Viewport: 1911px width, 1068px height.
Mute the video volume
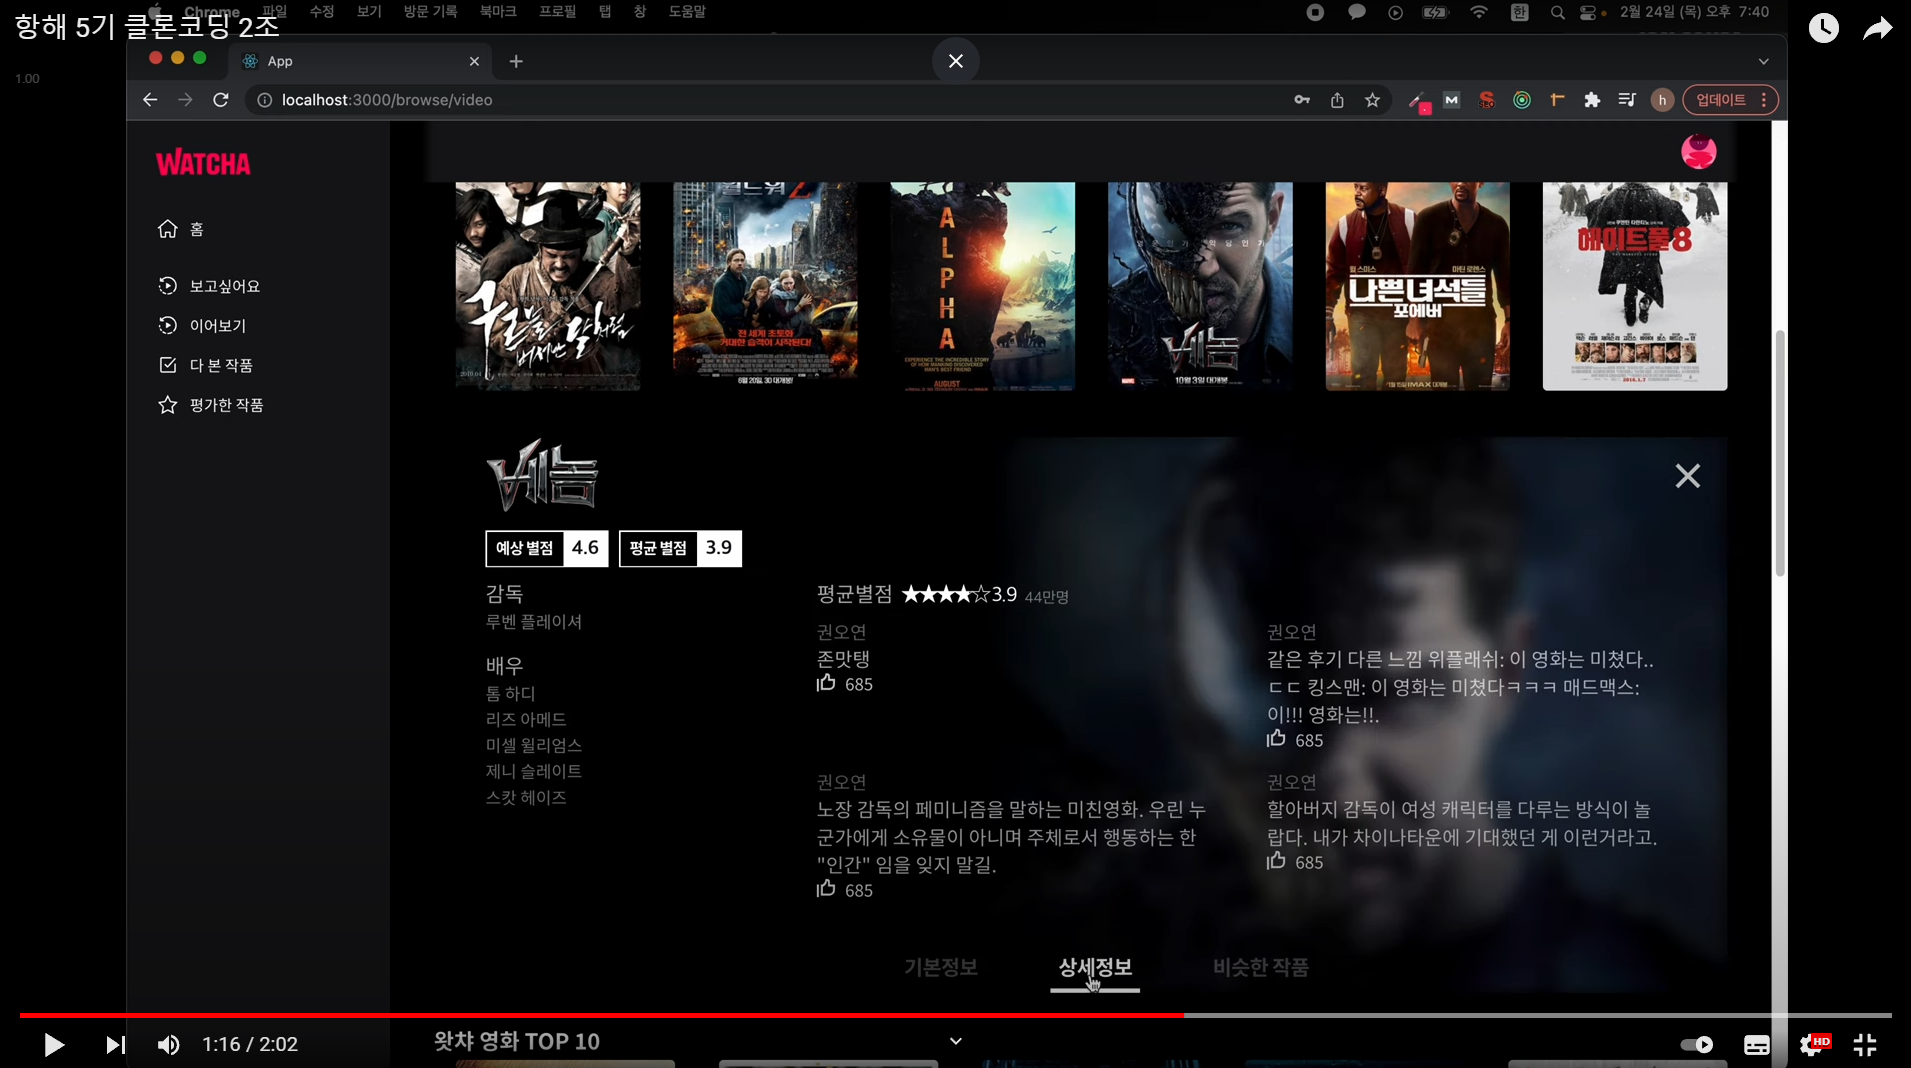coord(168,1045)
